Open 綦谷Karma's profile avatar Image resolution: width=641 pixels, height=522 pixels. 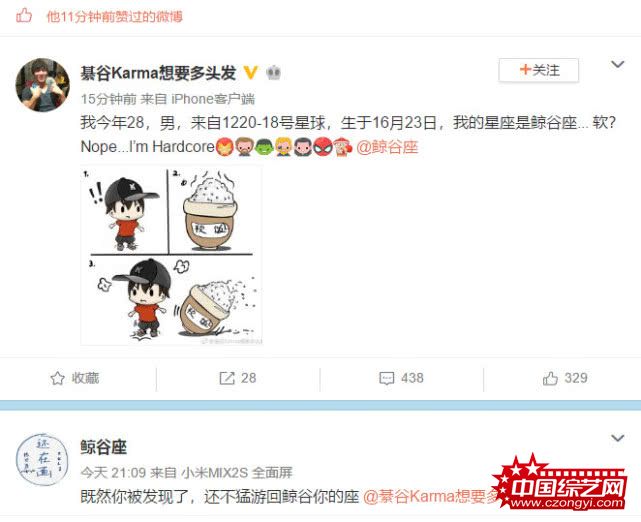tap(43, 85)
